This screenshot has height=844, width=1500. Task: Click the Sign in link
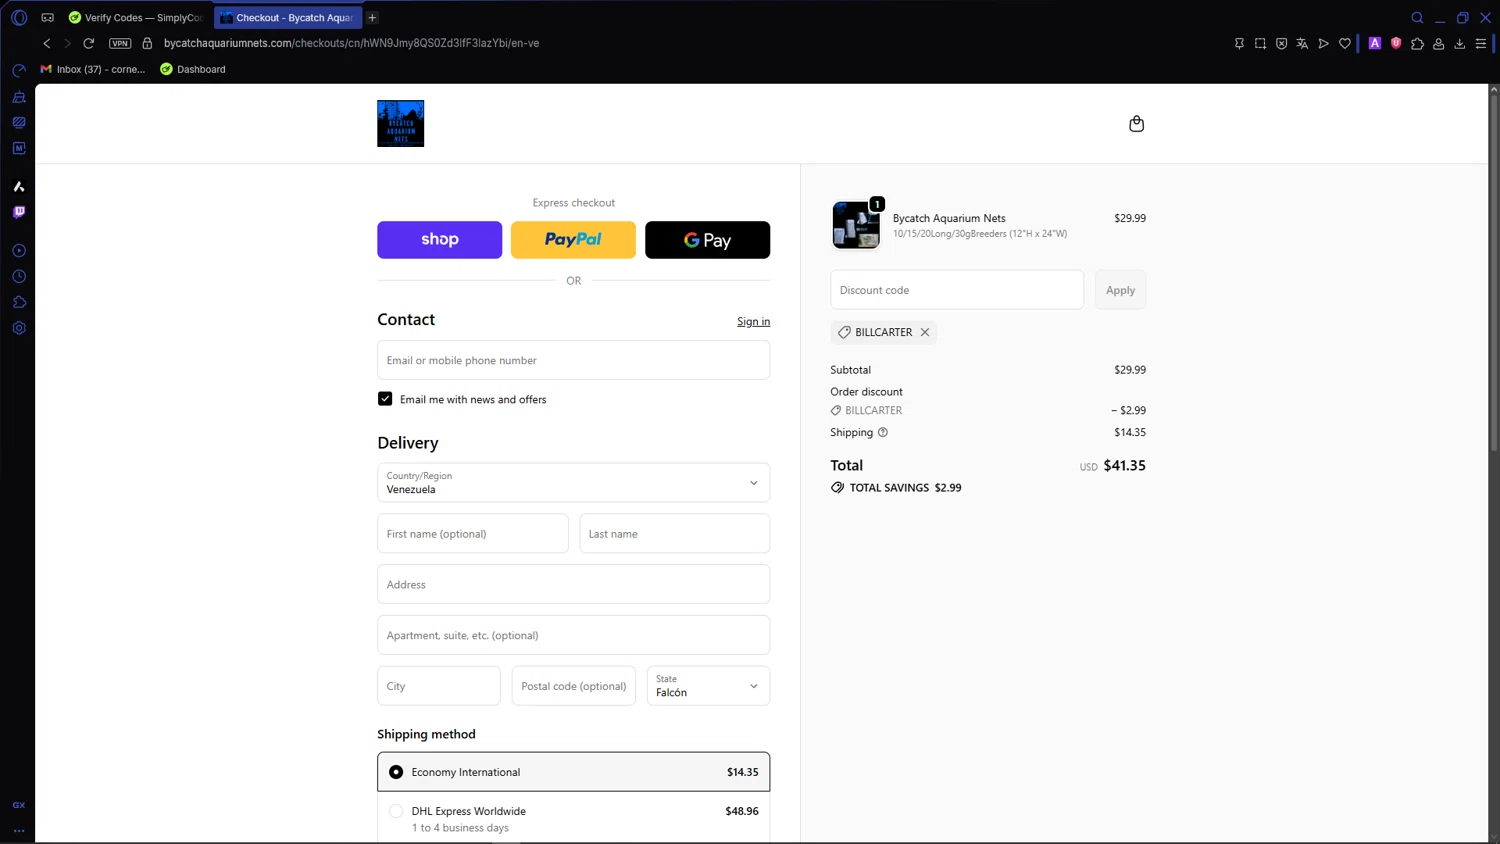[x=753, y=321]
